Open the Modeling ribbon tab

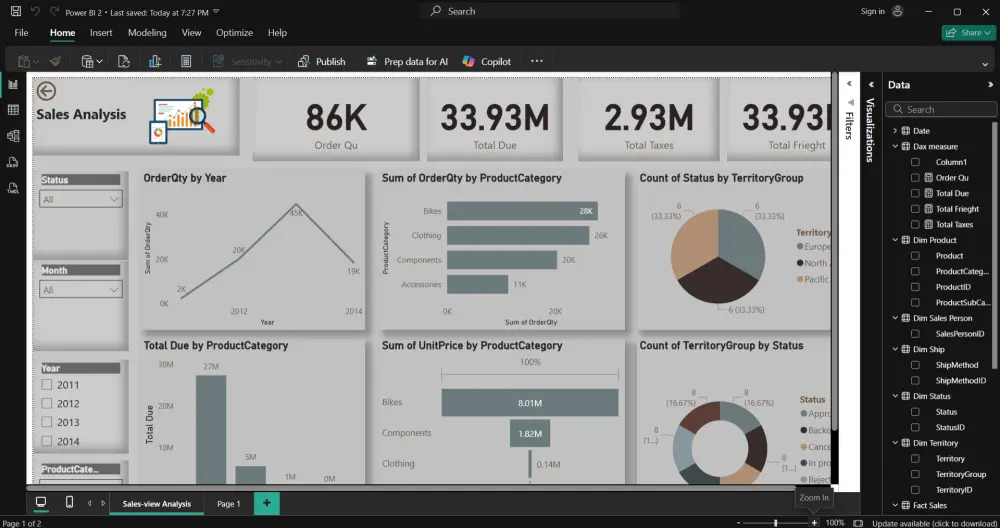pyautogui.click(x=147, y=33)
